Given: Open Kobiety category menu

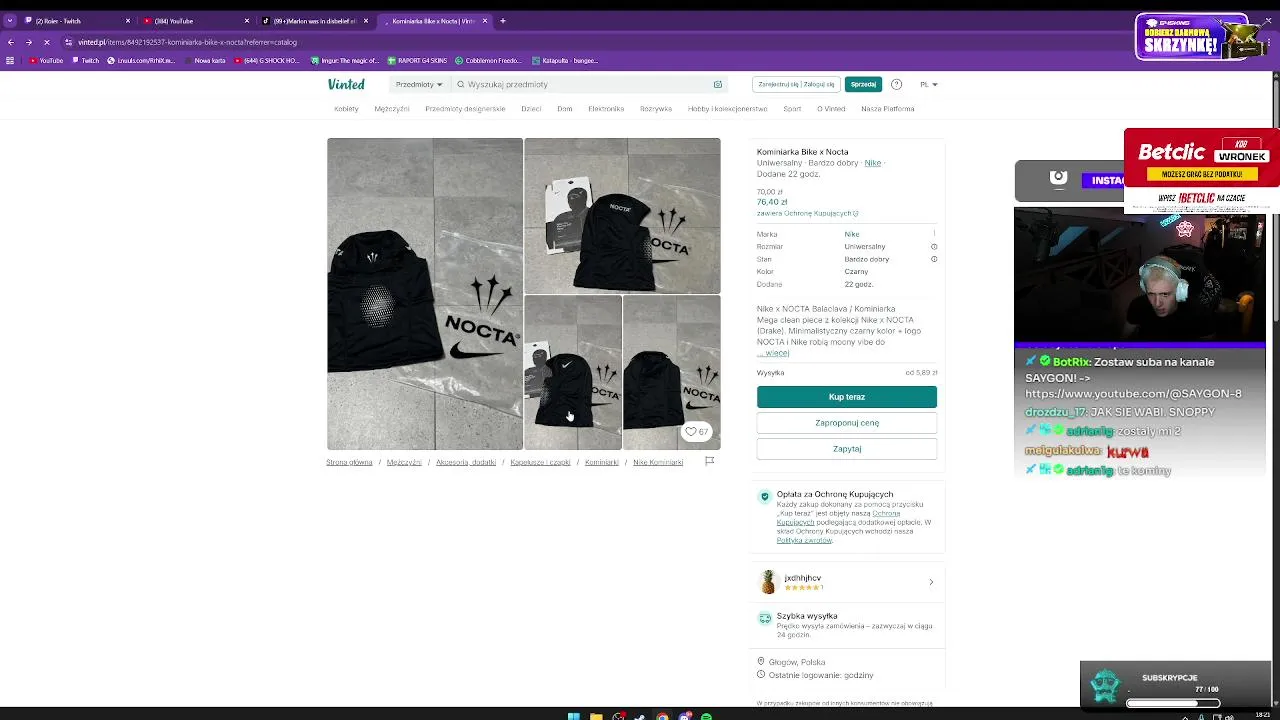Looking at the screenshot, I should (346, 108).
